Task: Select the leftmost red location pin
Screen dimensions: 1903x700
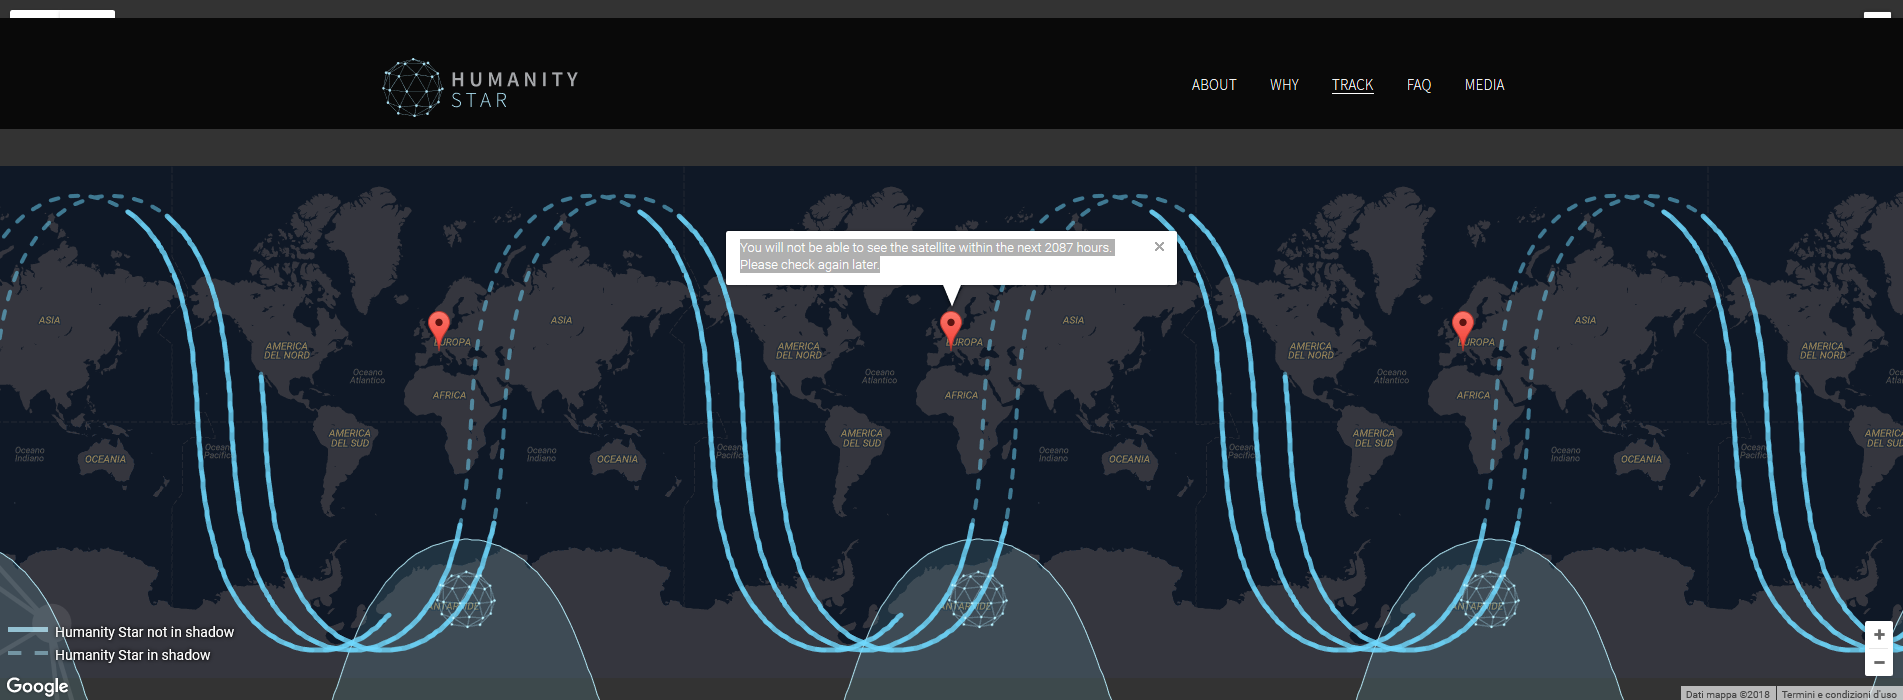Action: pyautogui.click(x=438, y=329)
